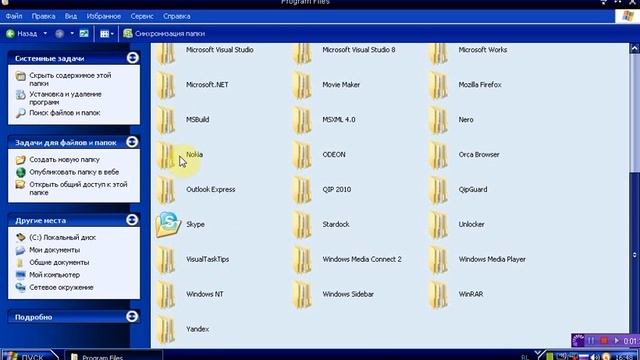Click the vertical scrollbar thumb
This screenshot has height=360, width=640.
tap(635, 112)
